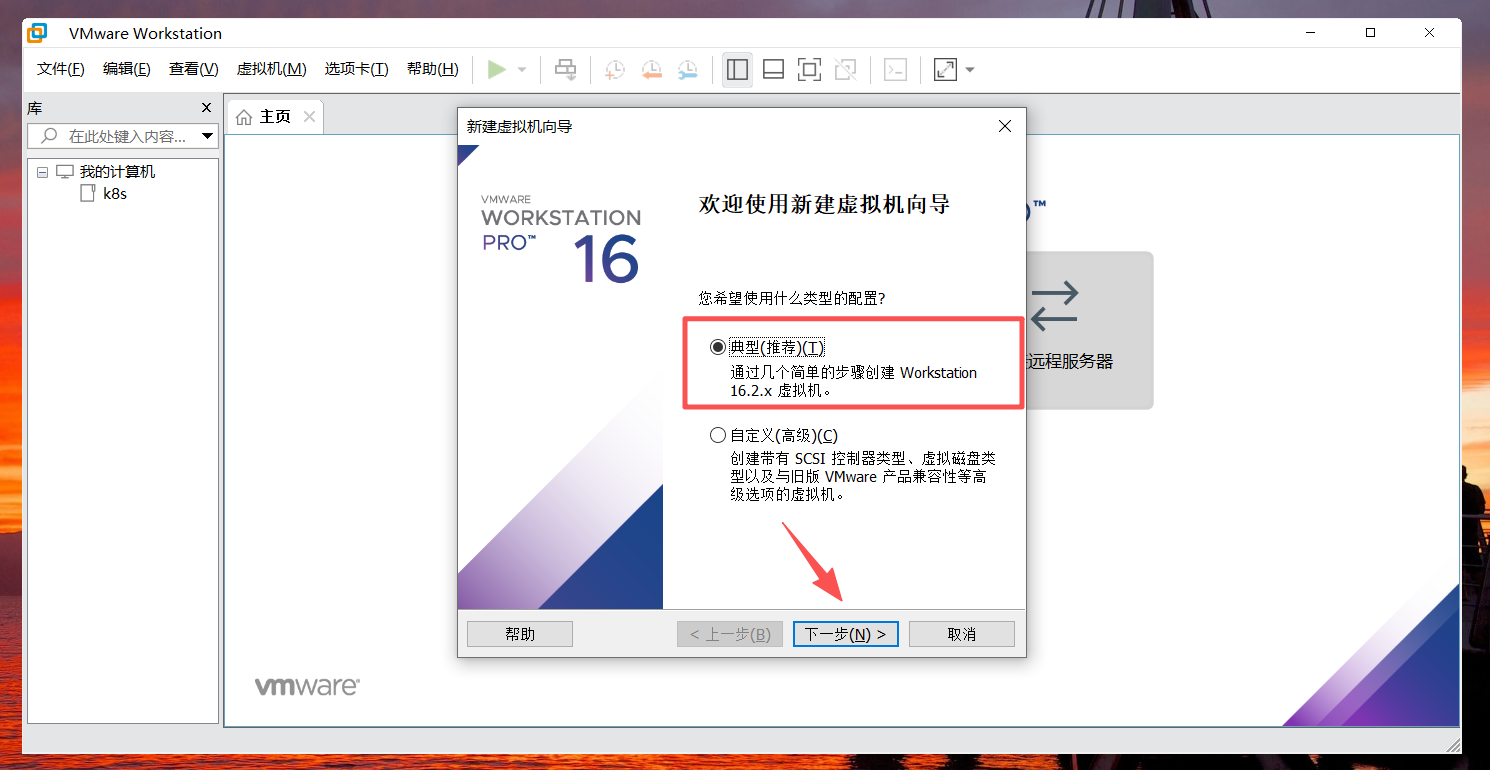Click the Send Ctrl+Alt+Del toolbar icon
1490x770 pixels.
pos(566,69)
